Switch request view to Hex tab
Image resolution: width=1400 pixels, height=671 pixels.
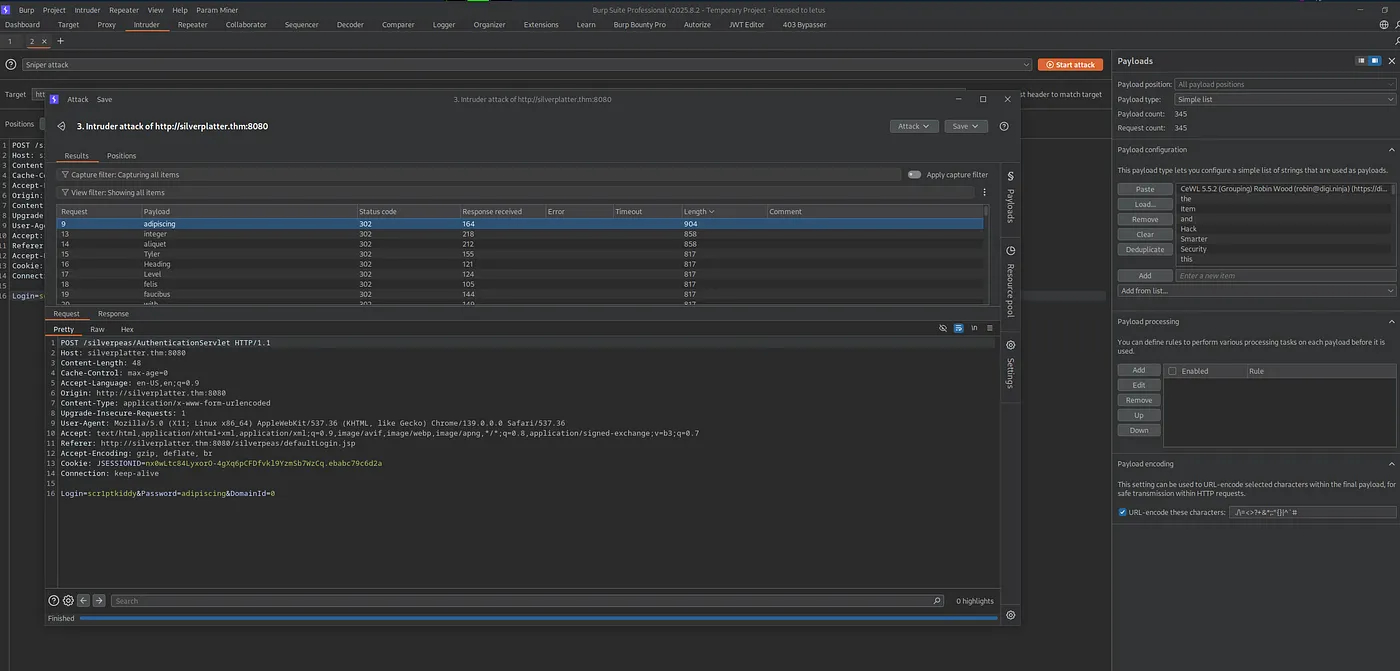pos(127,329)
